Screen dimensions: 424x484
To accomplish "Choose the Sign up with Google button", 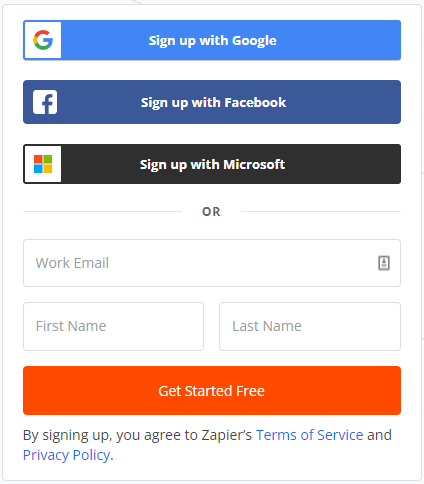I will coord(212,40).
